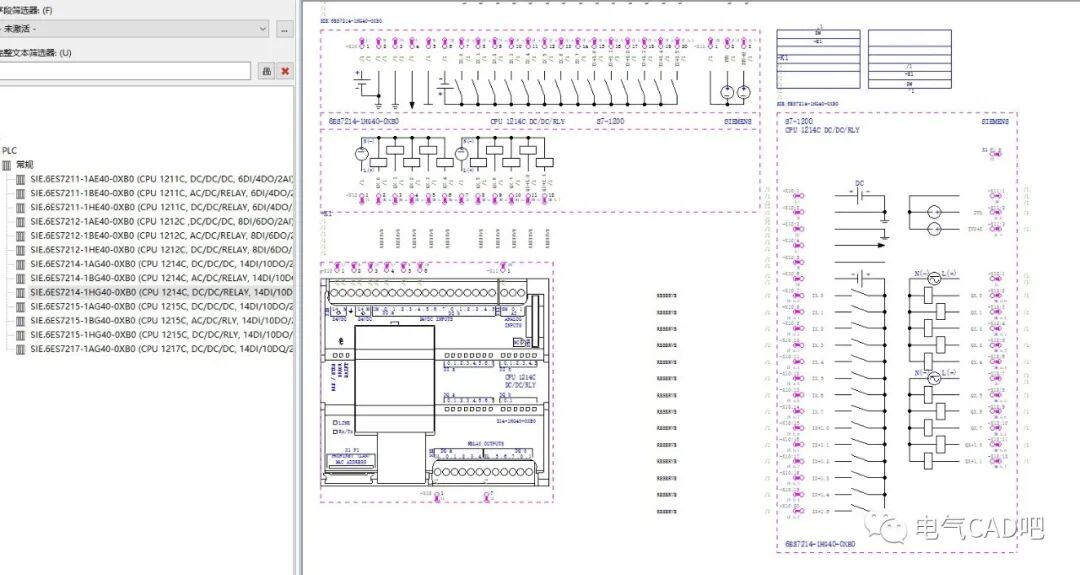The width and height of the screenshot is (1080, 575).
Task: Click the part icon of SIE.6ES7212-1AE40-0XB0
Action: click(21, 222)
